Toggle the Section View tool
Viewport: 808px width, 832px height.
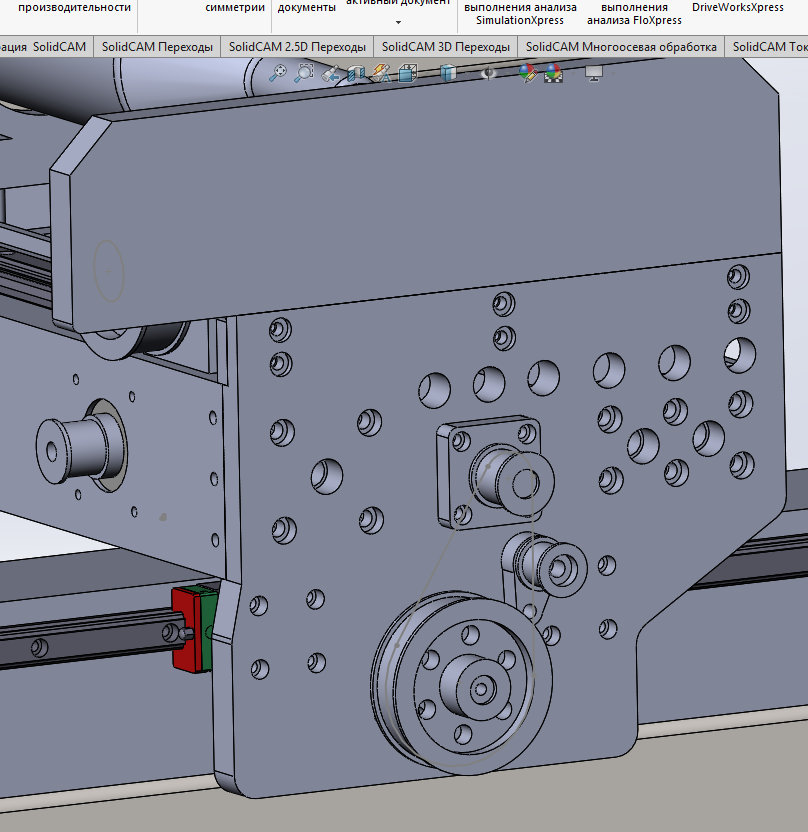(x=356, y=73)
